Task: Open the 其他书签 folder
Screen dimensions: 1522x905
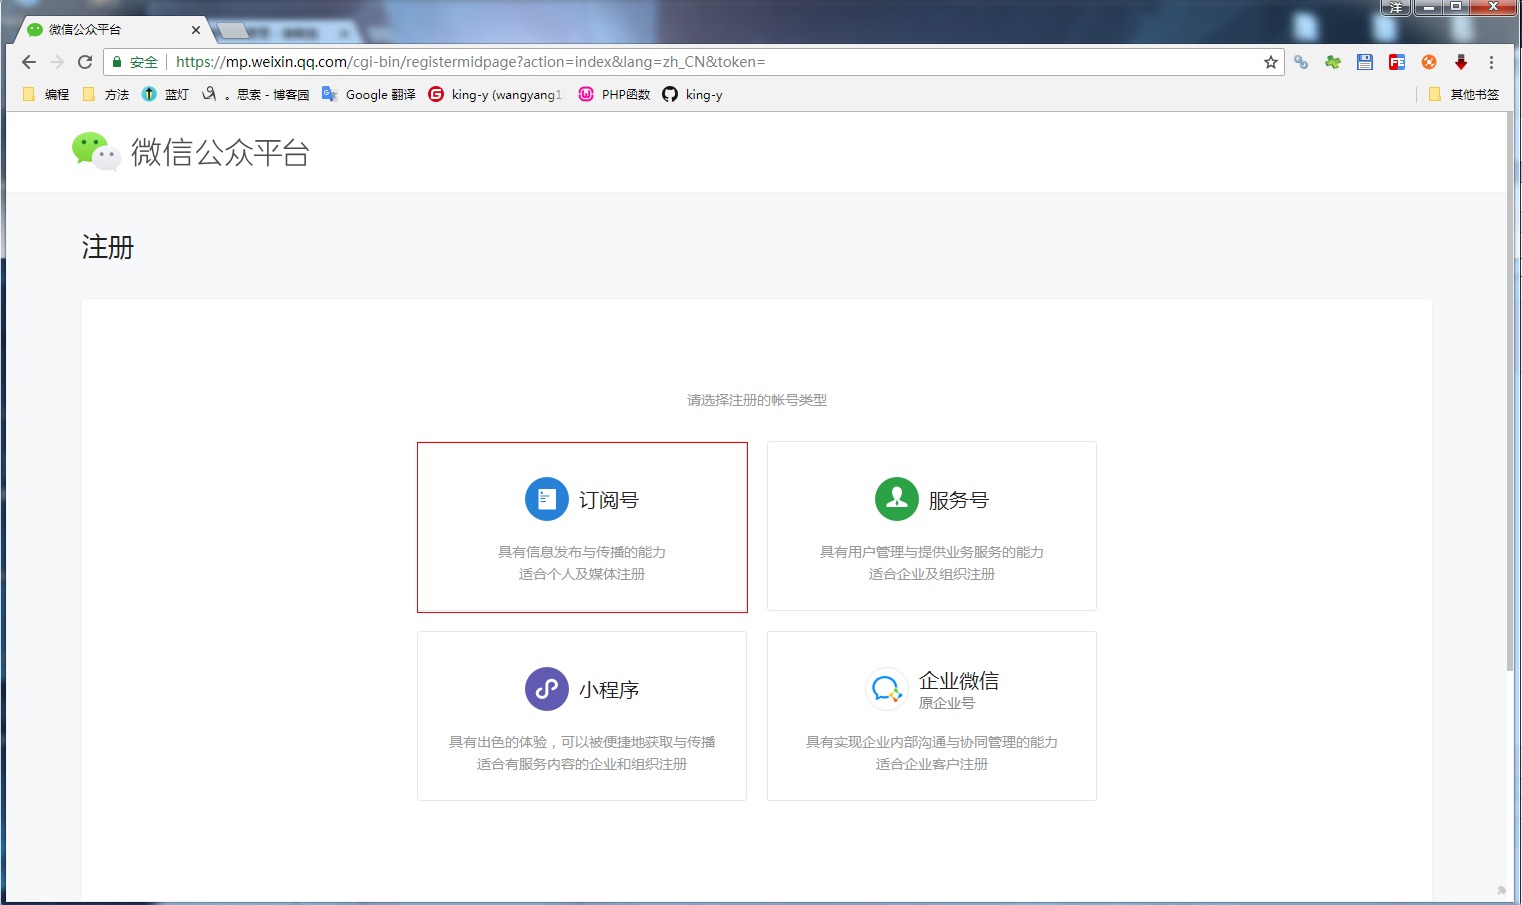Action: (x=1464, y=94)
